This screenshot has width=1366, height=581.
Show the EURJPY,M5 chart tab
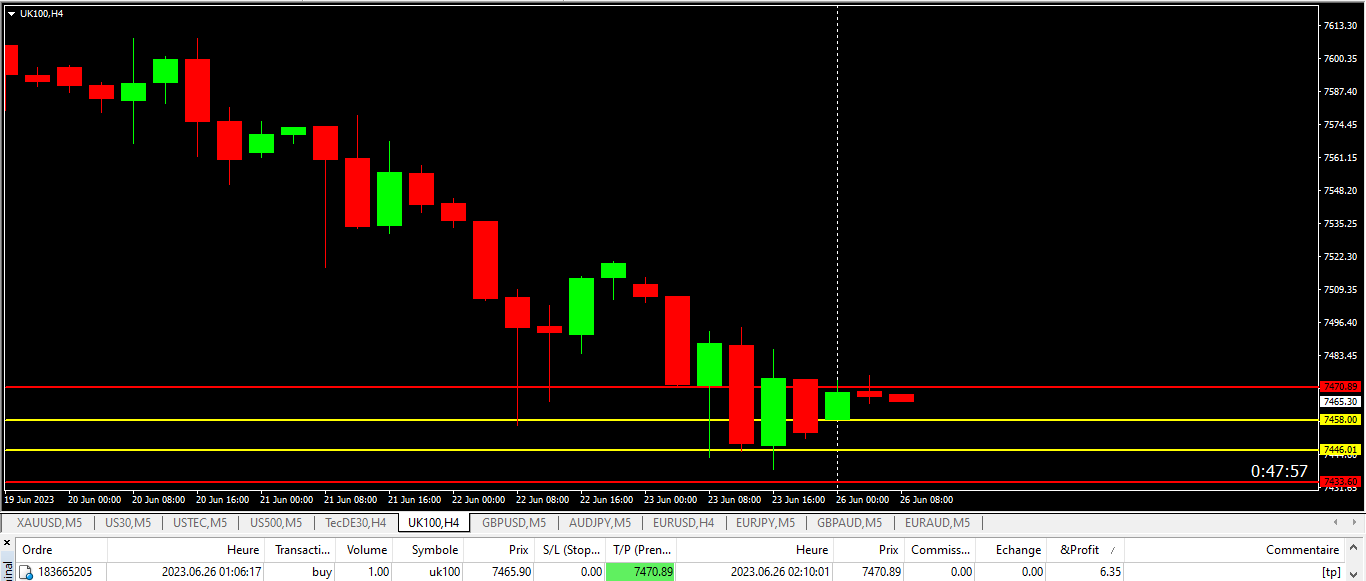[x=765, y=523]
